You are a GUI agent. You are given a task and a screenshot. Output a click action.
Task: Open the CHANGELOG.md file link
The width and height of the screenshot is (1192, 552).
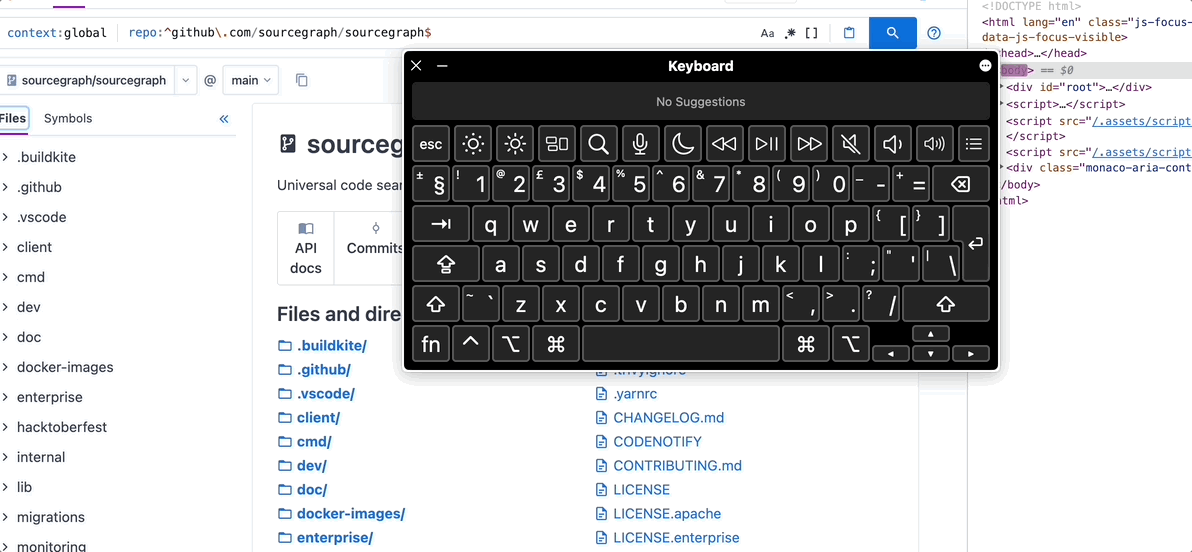[669, 417]
